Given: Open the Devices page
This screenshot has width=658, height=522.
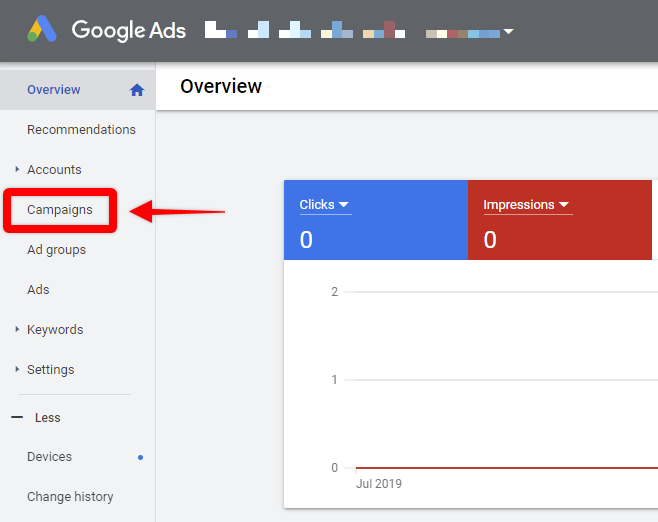Looking at the screenshot, I should point(50,457).
